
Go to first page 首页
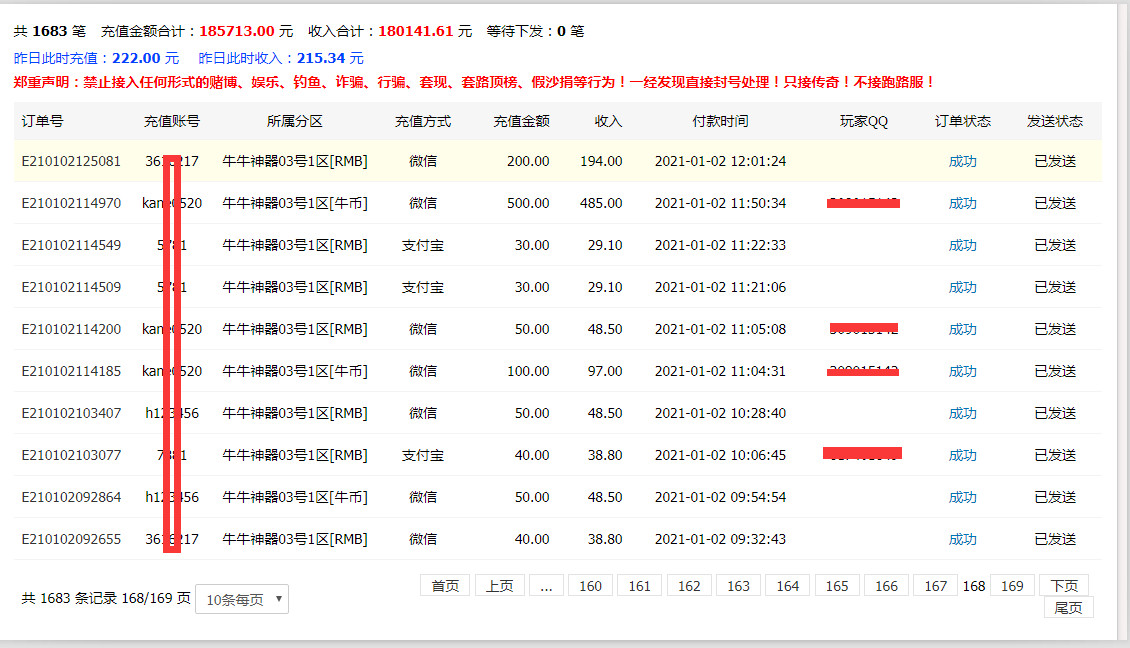[x=445, y=586]
